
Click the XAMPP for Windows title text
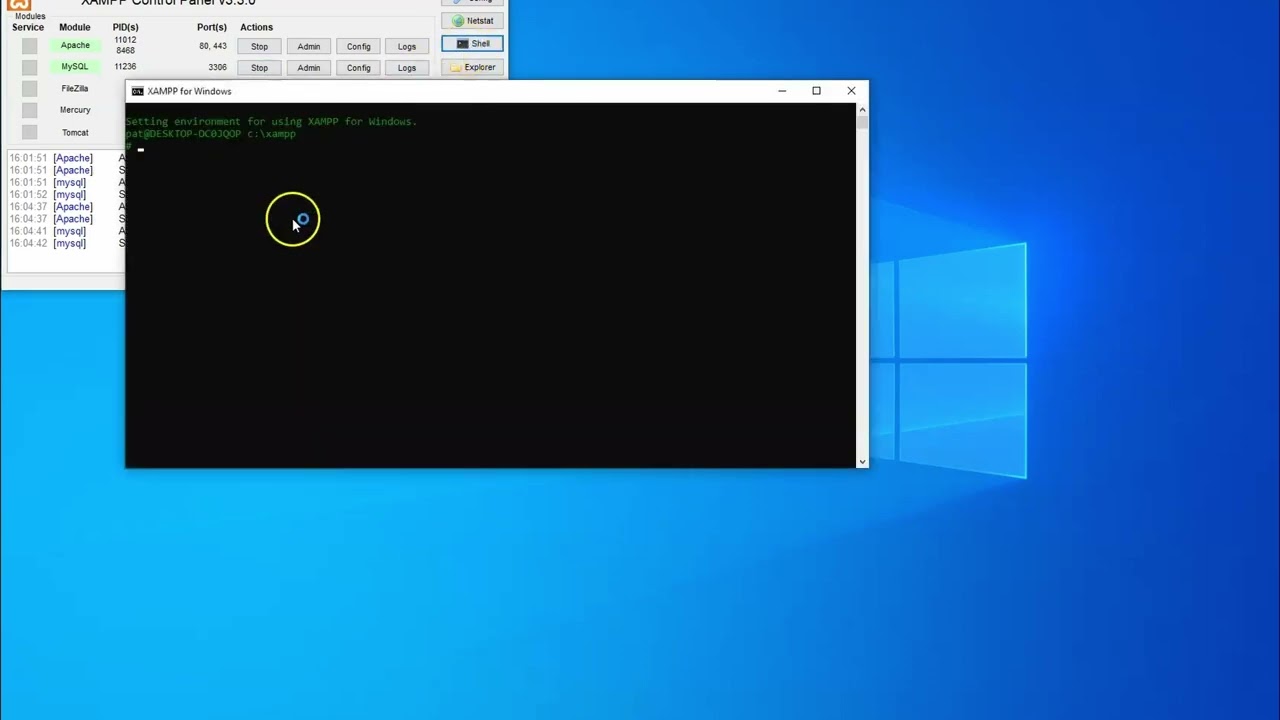189,91
